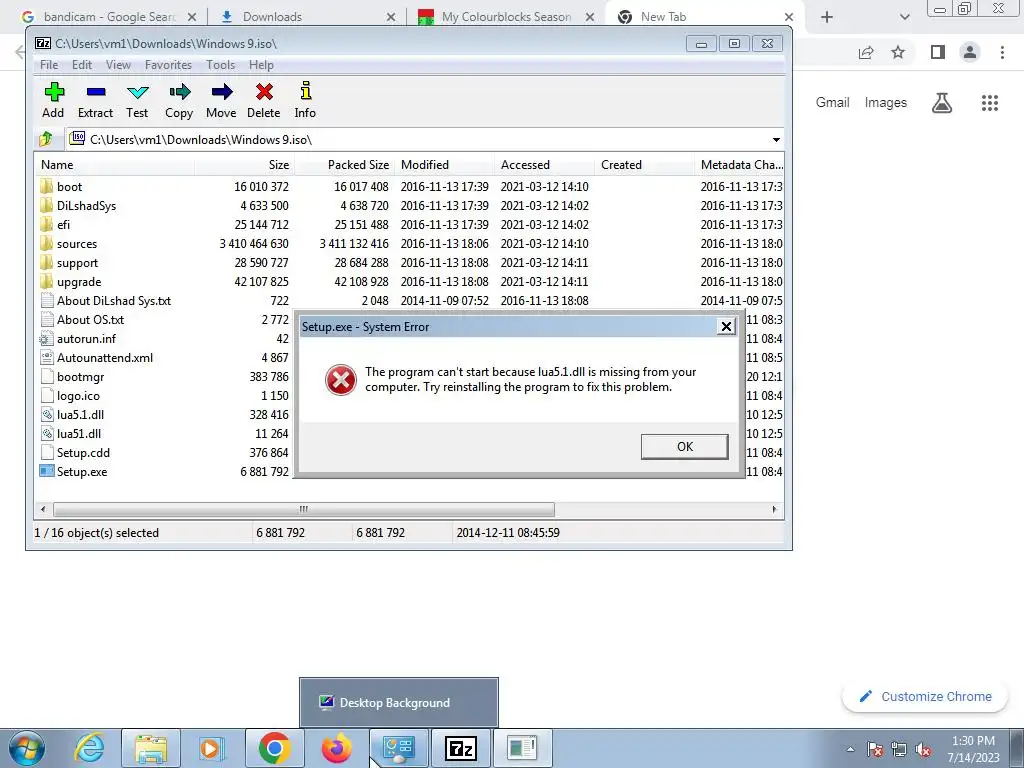
Task: Show hidden tray icons arrow
Action: pos(850,750)
